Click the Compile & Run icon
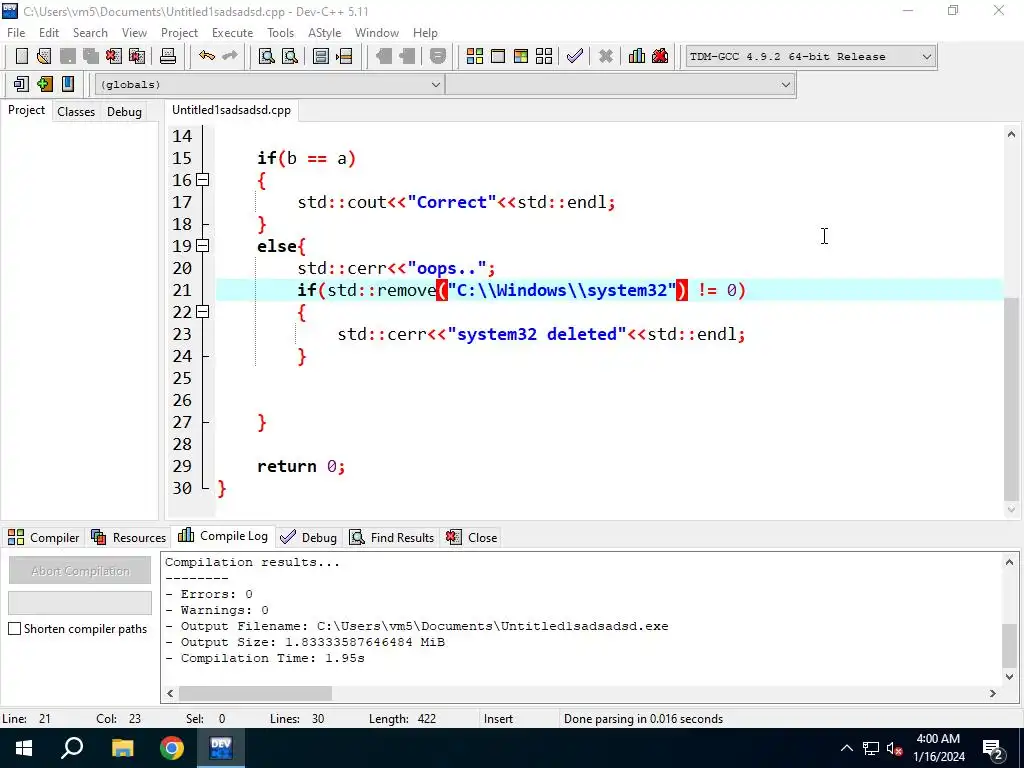Screen dimensions: 1024x768 point(520,56)
